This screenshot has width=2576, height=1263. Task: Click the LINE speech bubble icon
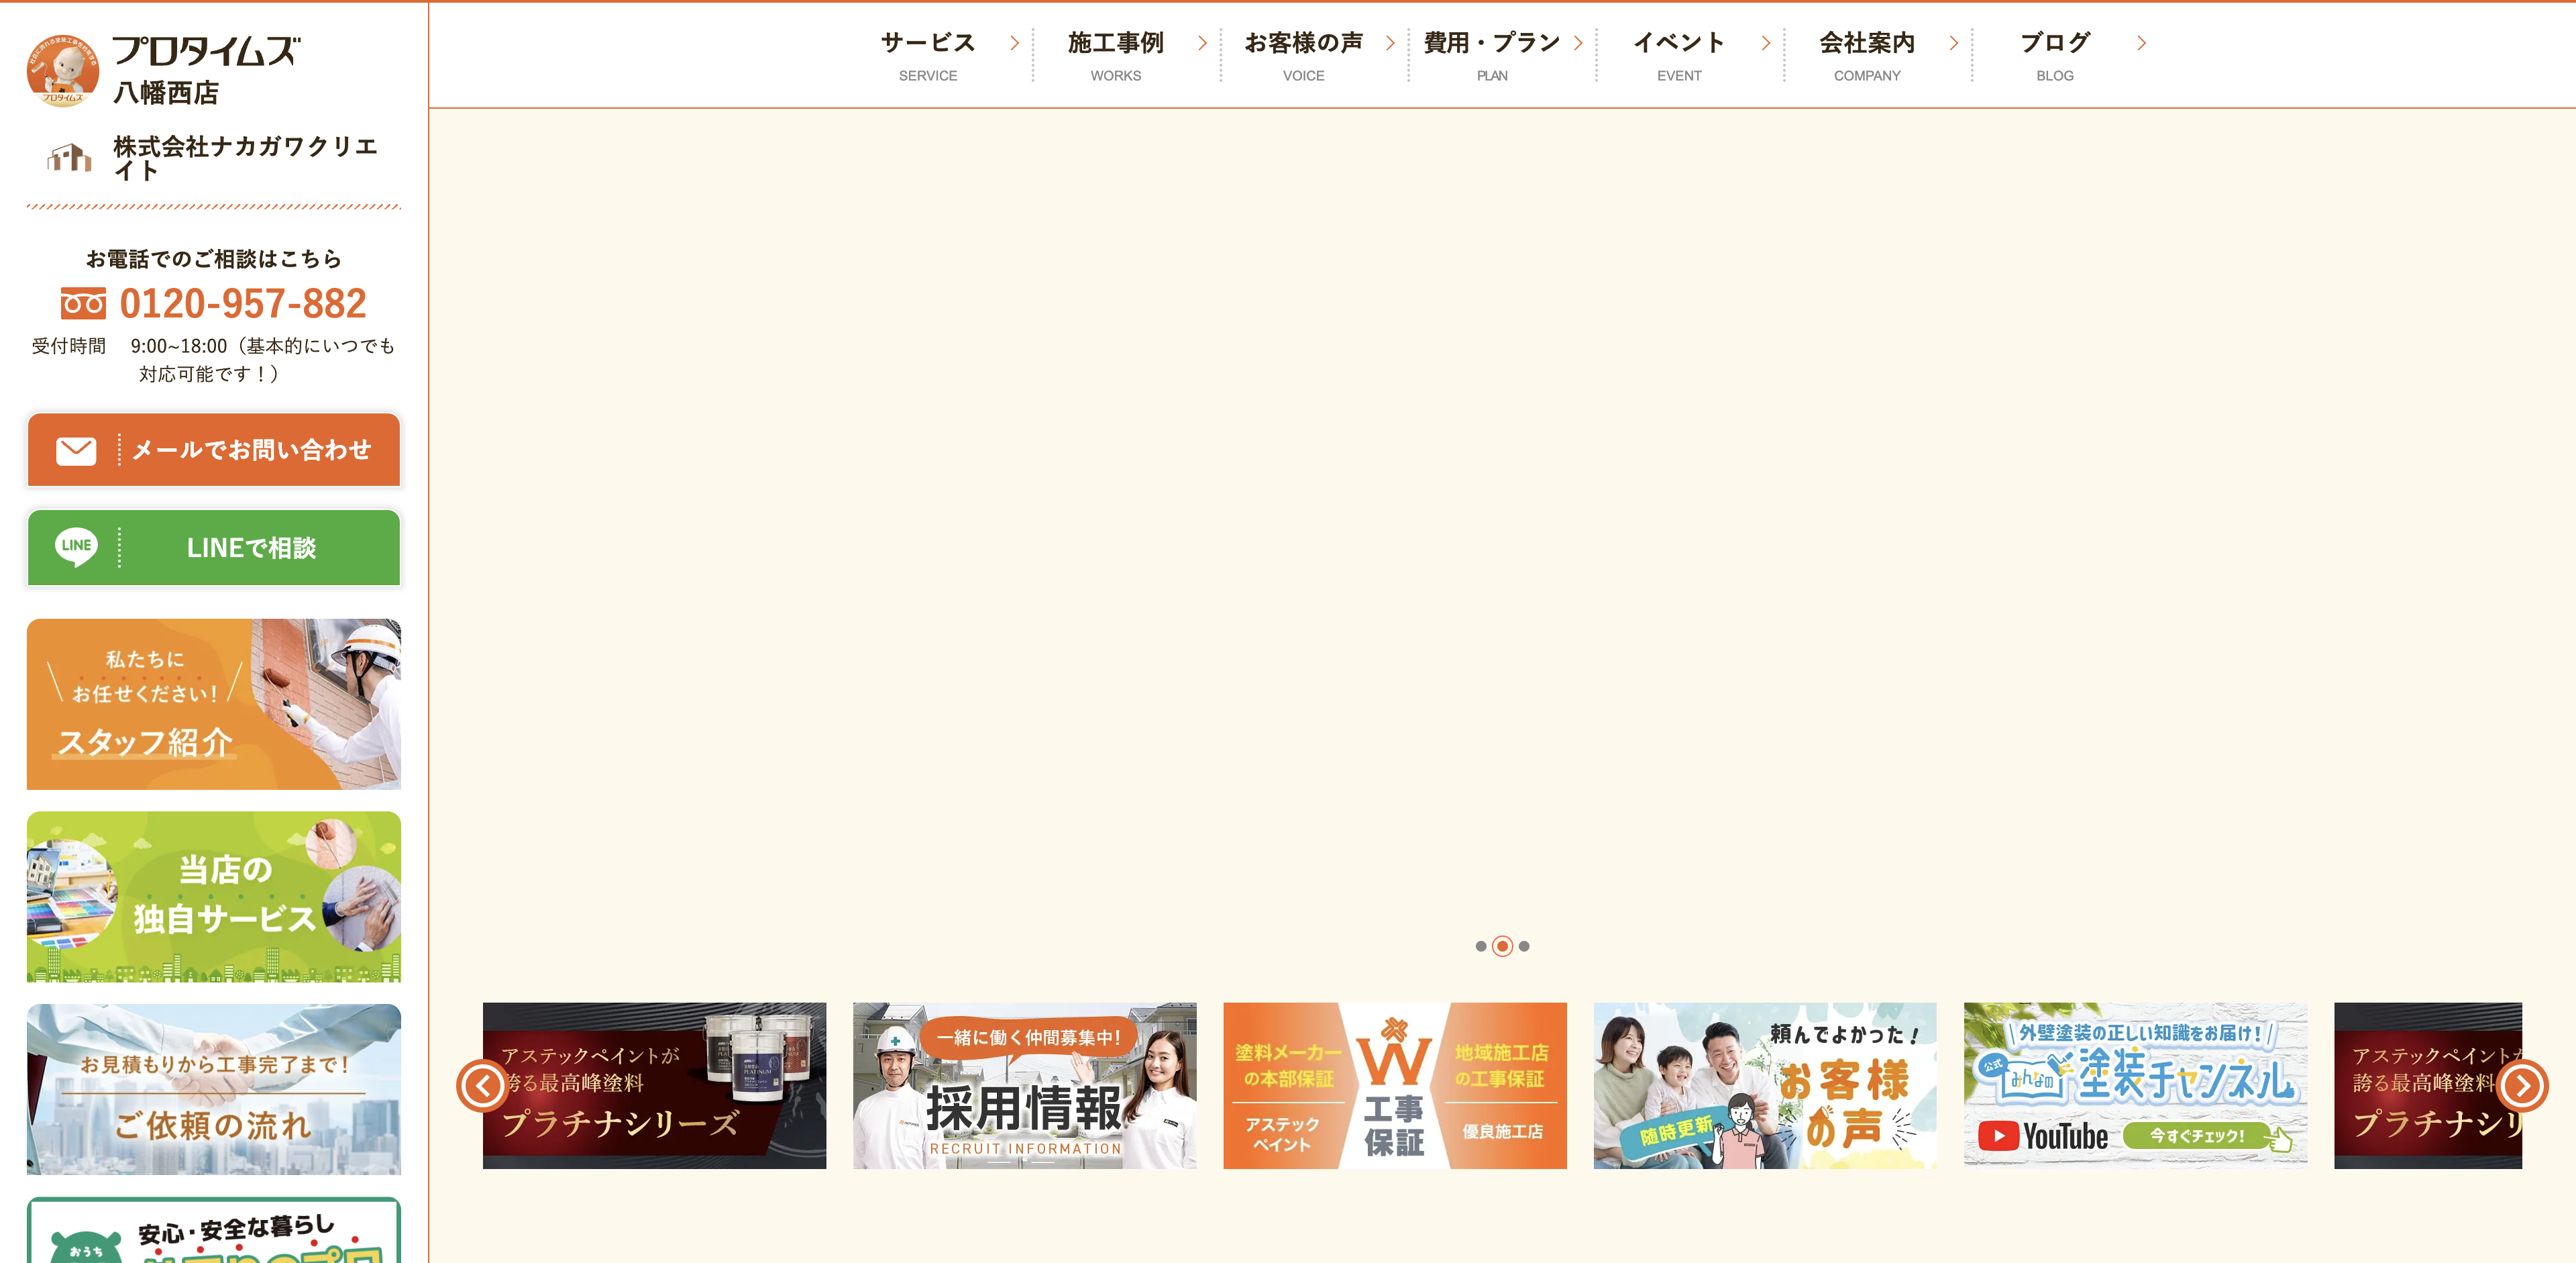tap(76, 547)
